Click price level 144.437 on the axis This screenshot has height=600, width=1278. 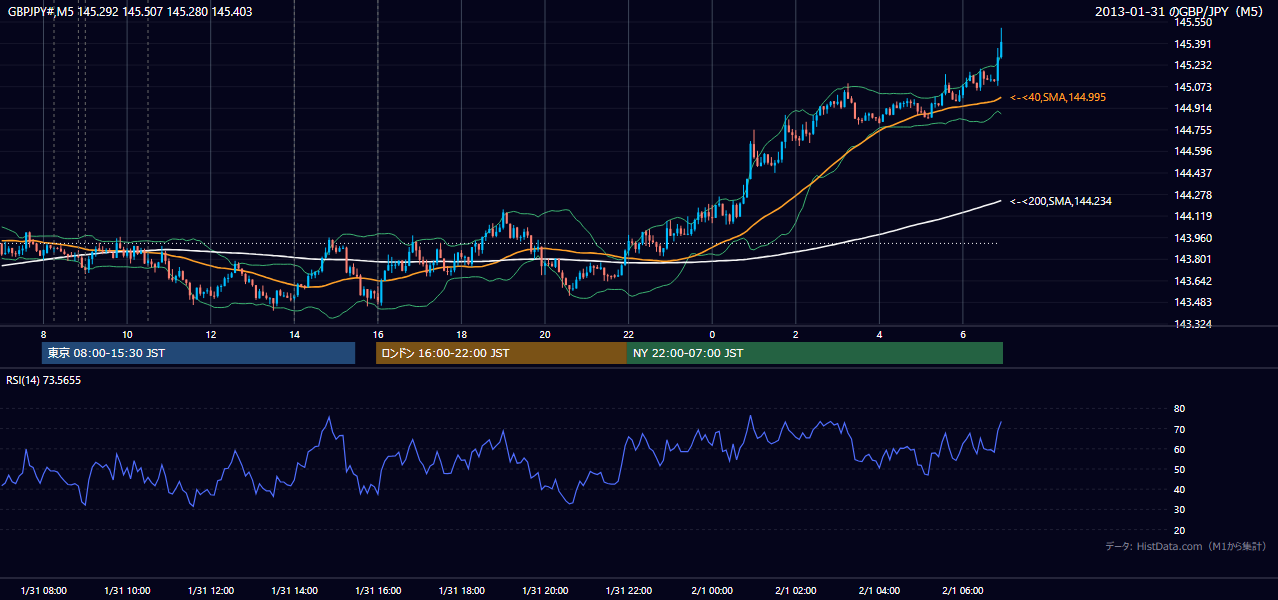click(1194, 173)
